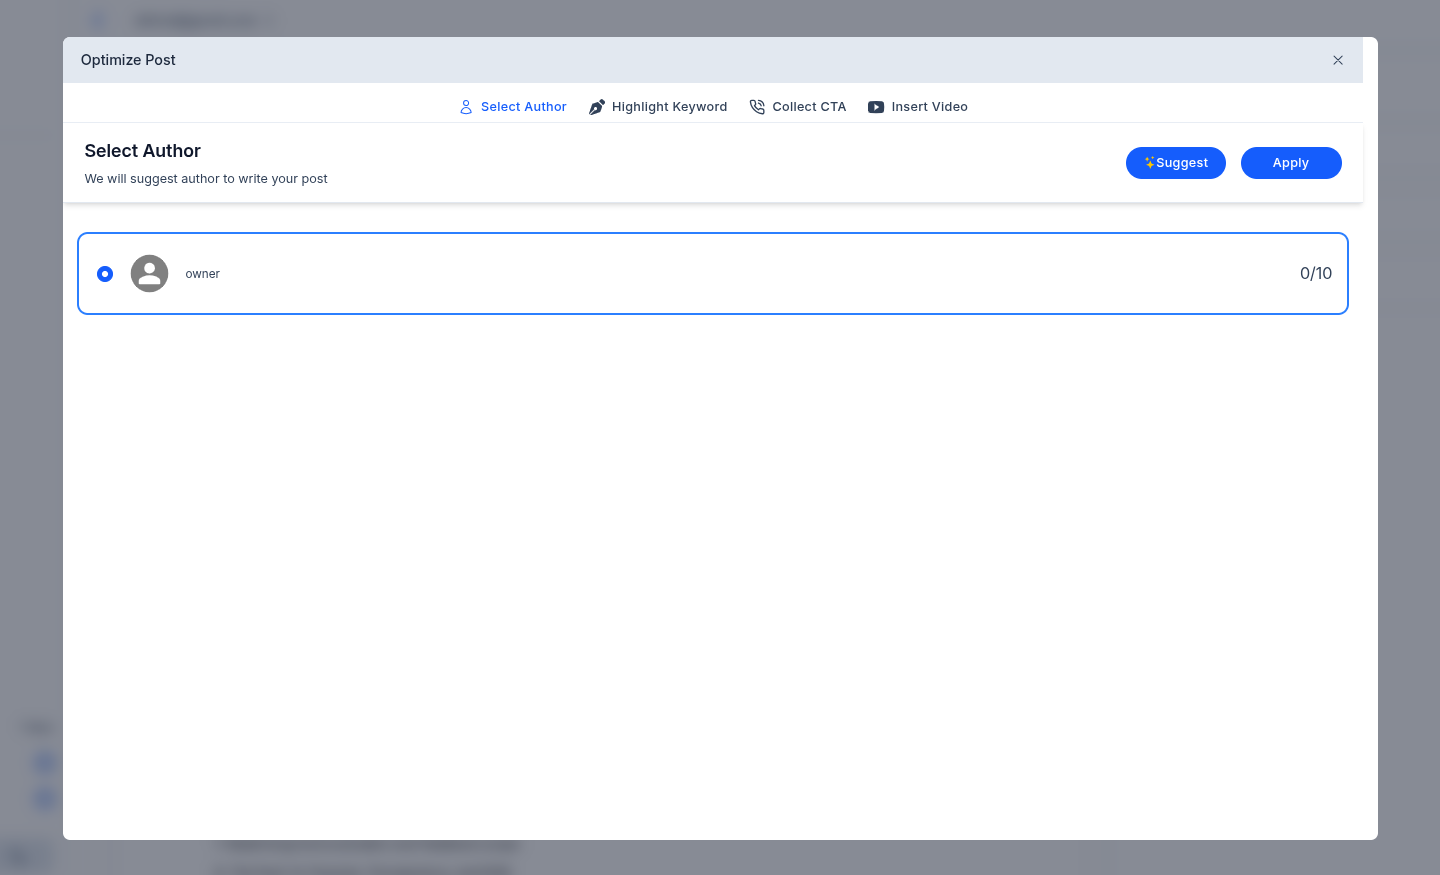This screenshot has width=1440, height=875.
Task: Open the Highlight Keyword tab
Action: [669, 107]
